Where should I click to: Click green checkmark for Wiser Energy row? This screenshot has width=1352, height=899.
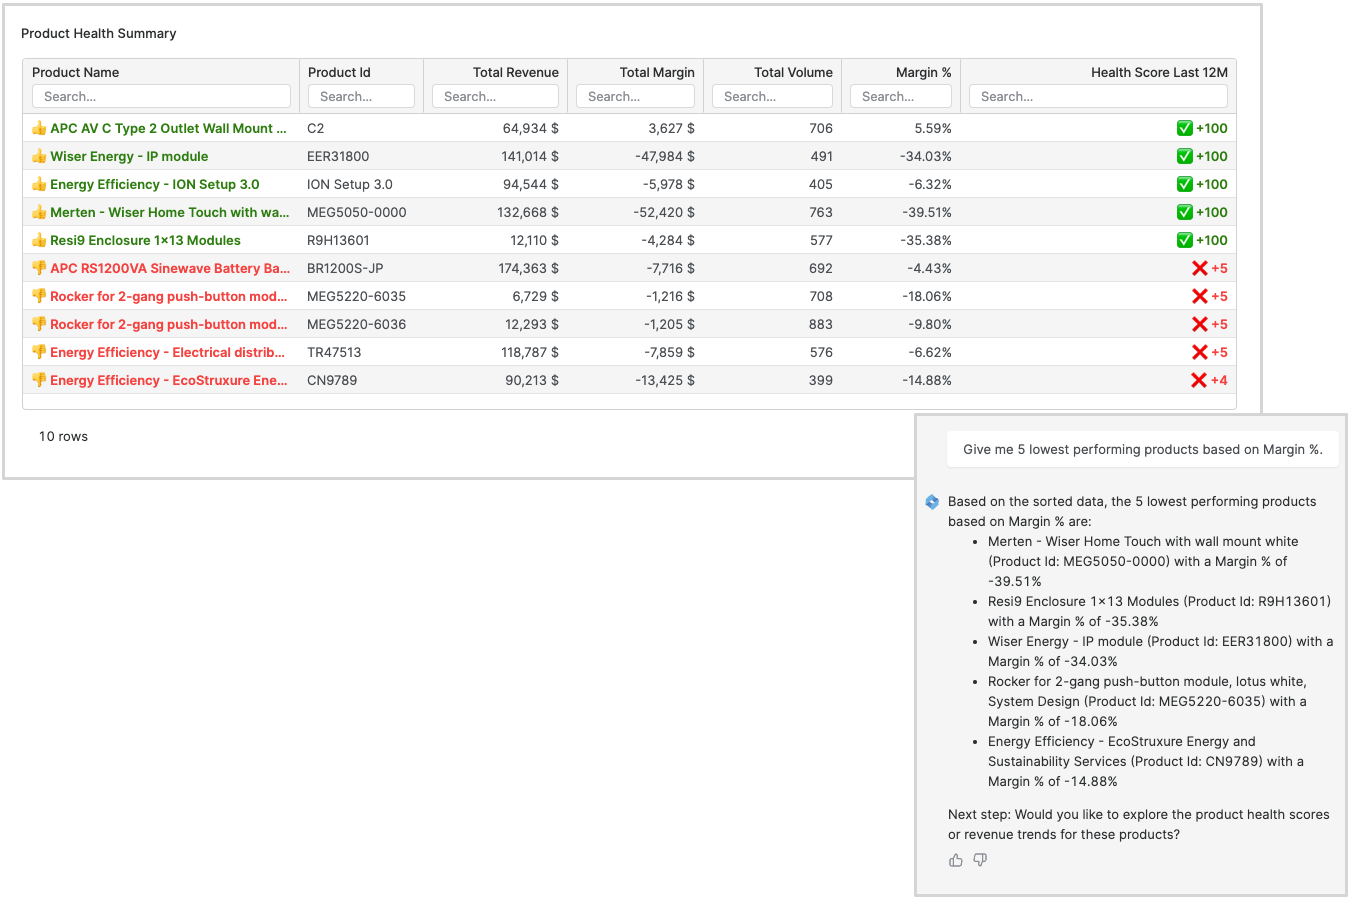(1185, 156)
